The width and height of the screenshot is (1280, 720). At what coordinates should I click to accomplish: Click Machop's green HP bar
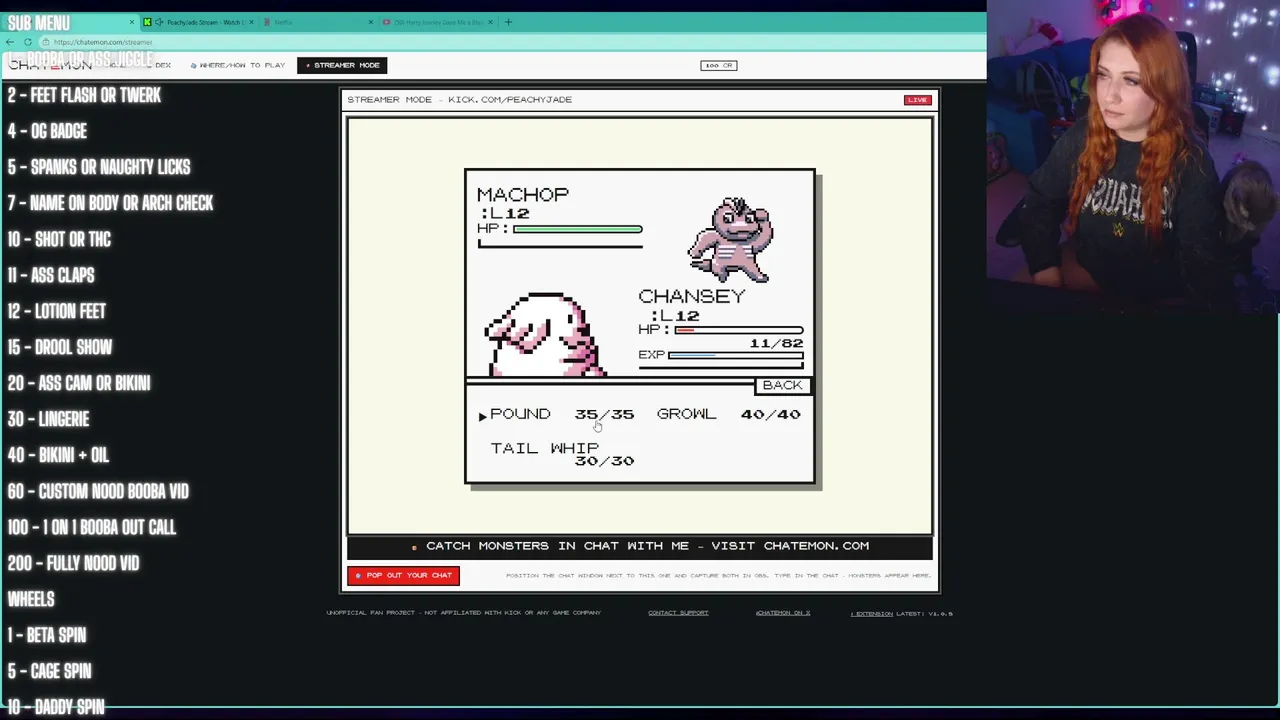click(577, 229)
